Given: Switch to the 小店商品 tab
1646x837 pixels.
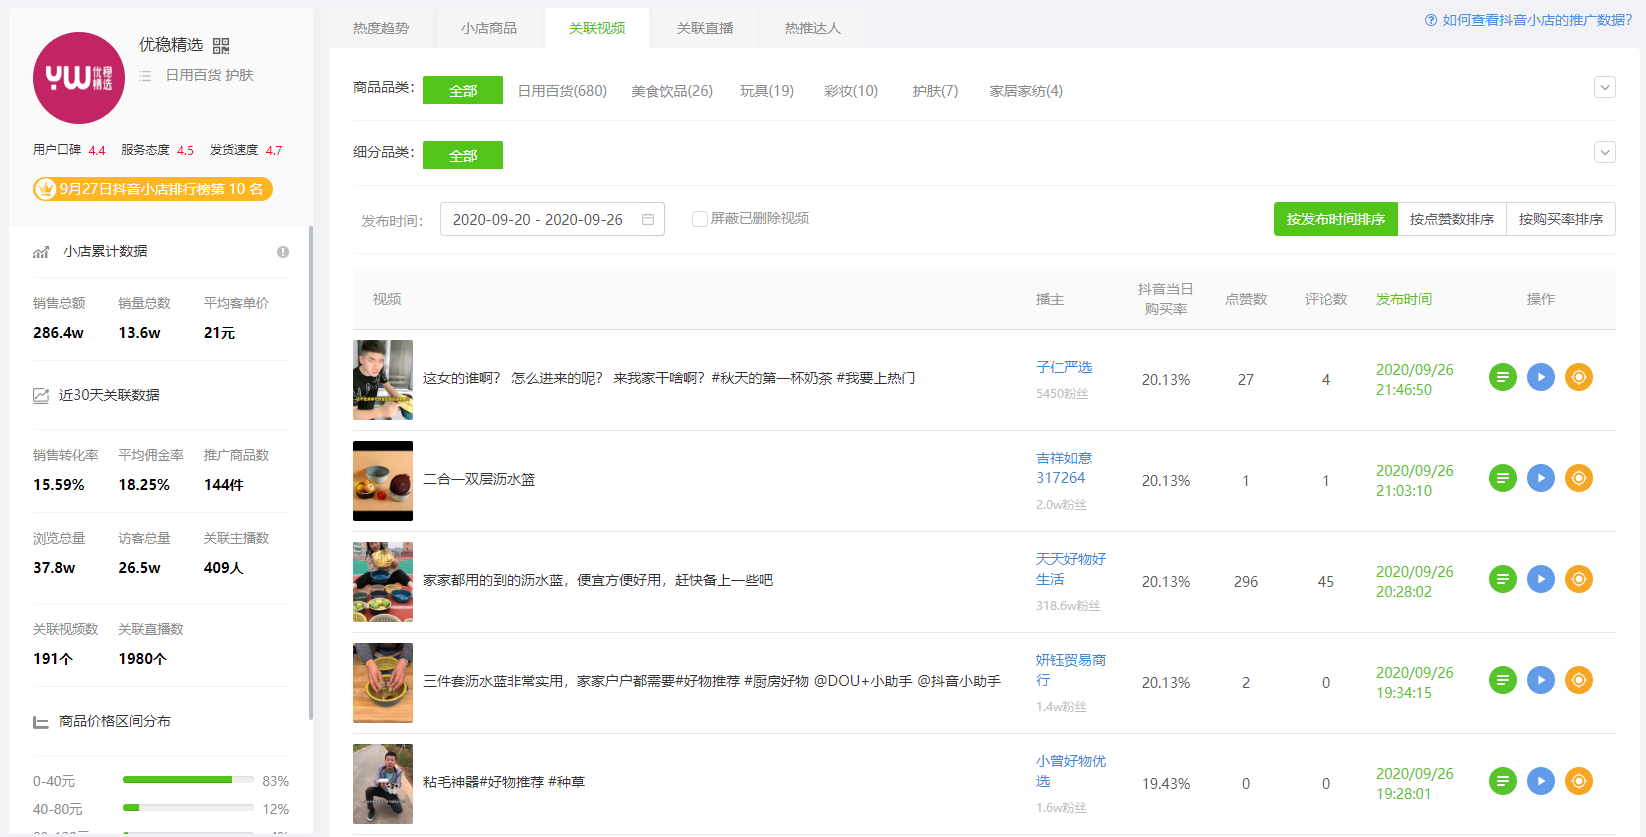Looking at the screenshot, I should coord(489,28).
